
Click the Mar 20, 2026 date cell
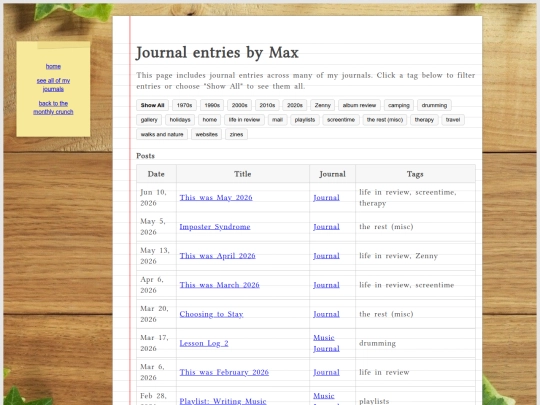(x=156, y=314)
